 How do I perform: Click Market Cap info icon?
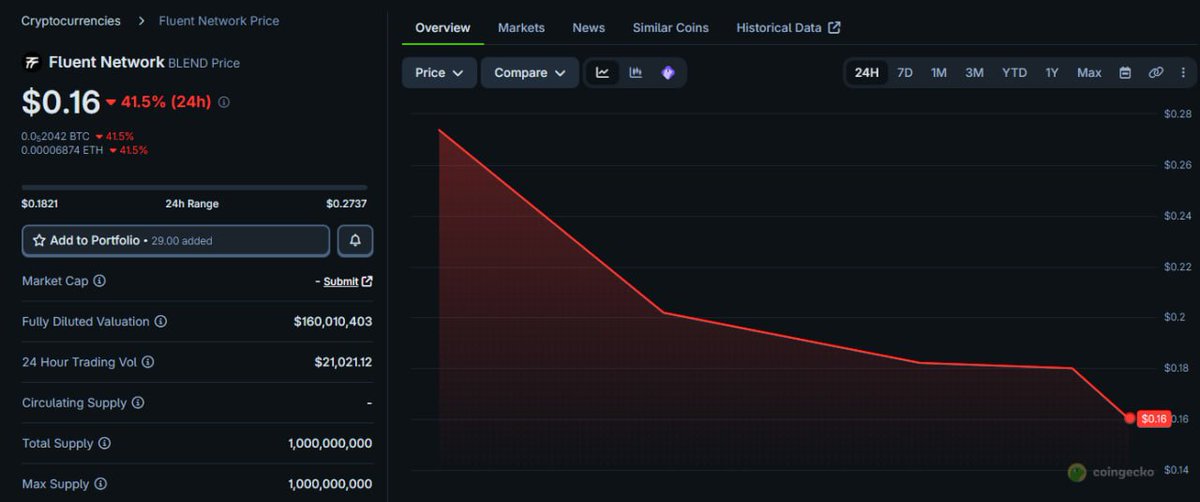(99, 281)
